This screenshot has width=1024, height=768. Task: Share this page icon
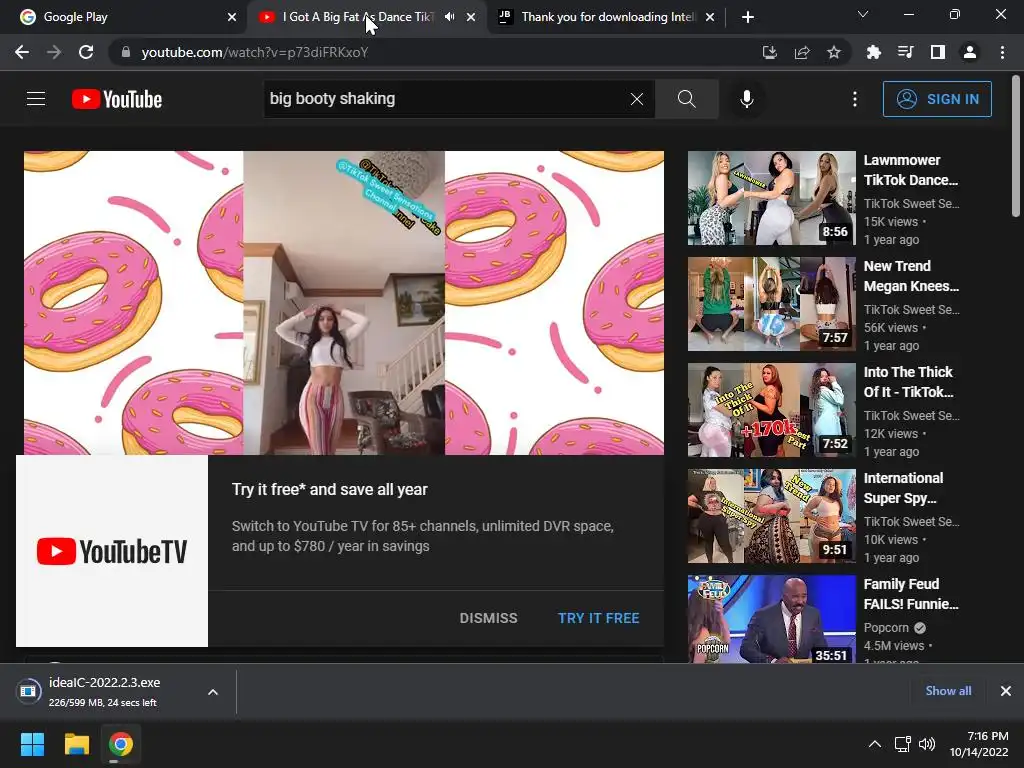[x=802, y=52]
